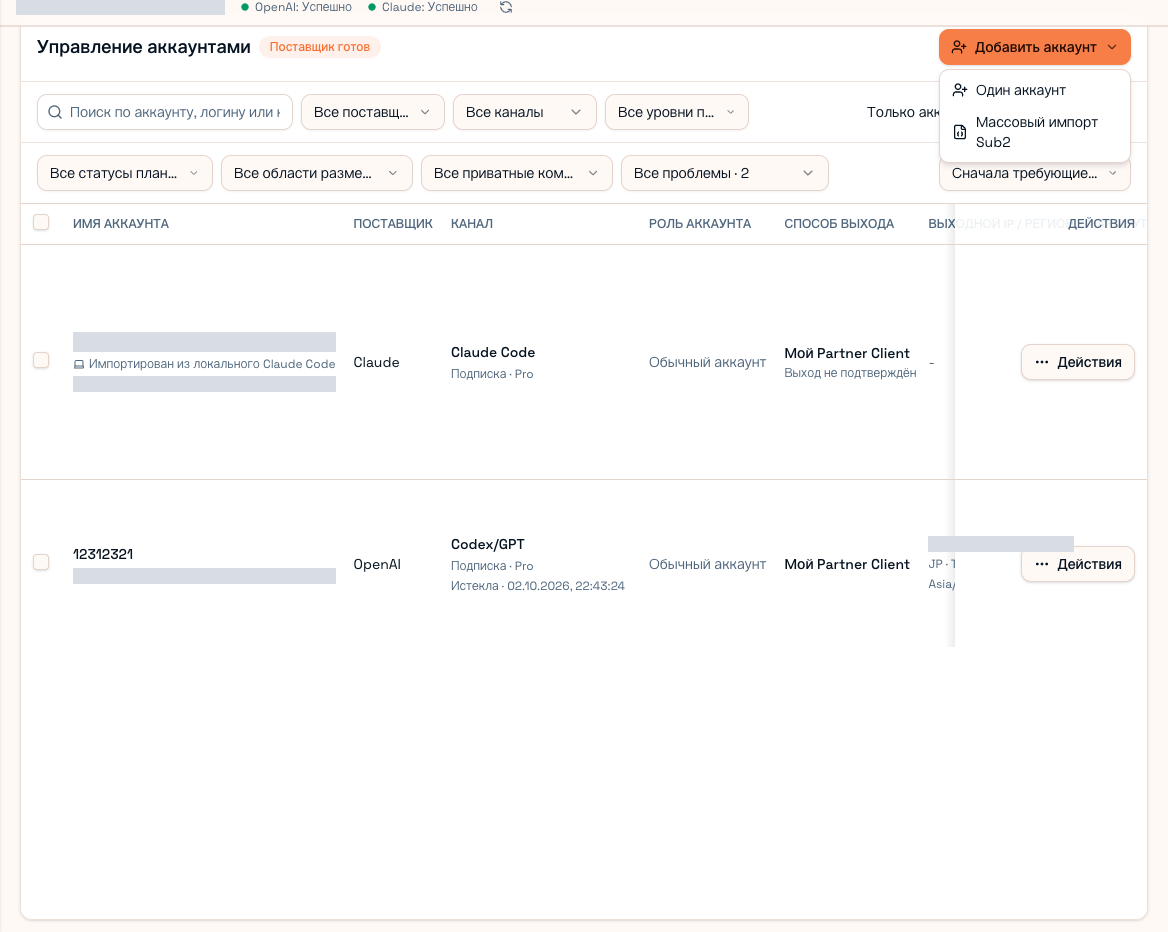Click the РОЛЬ АККАУНТА column header

point(699,224)
